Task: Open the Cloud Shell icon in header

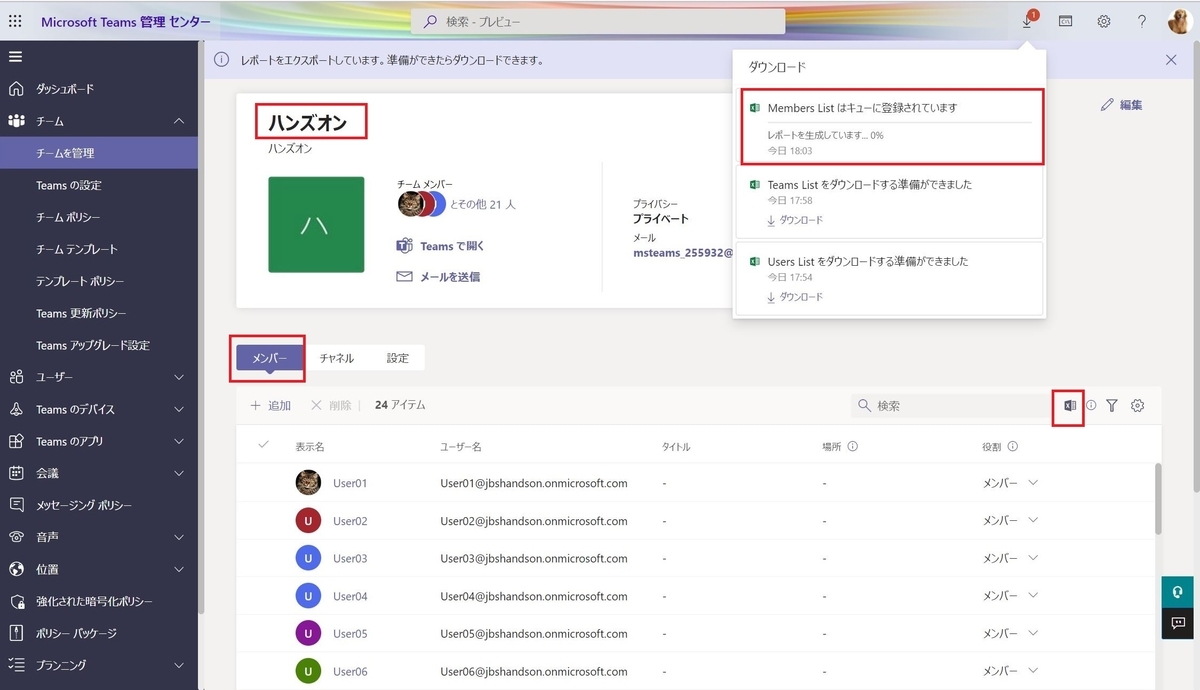Action: click(1066, 21)
